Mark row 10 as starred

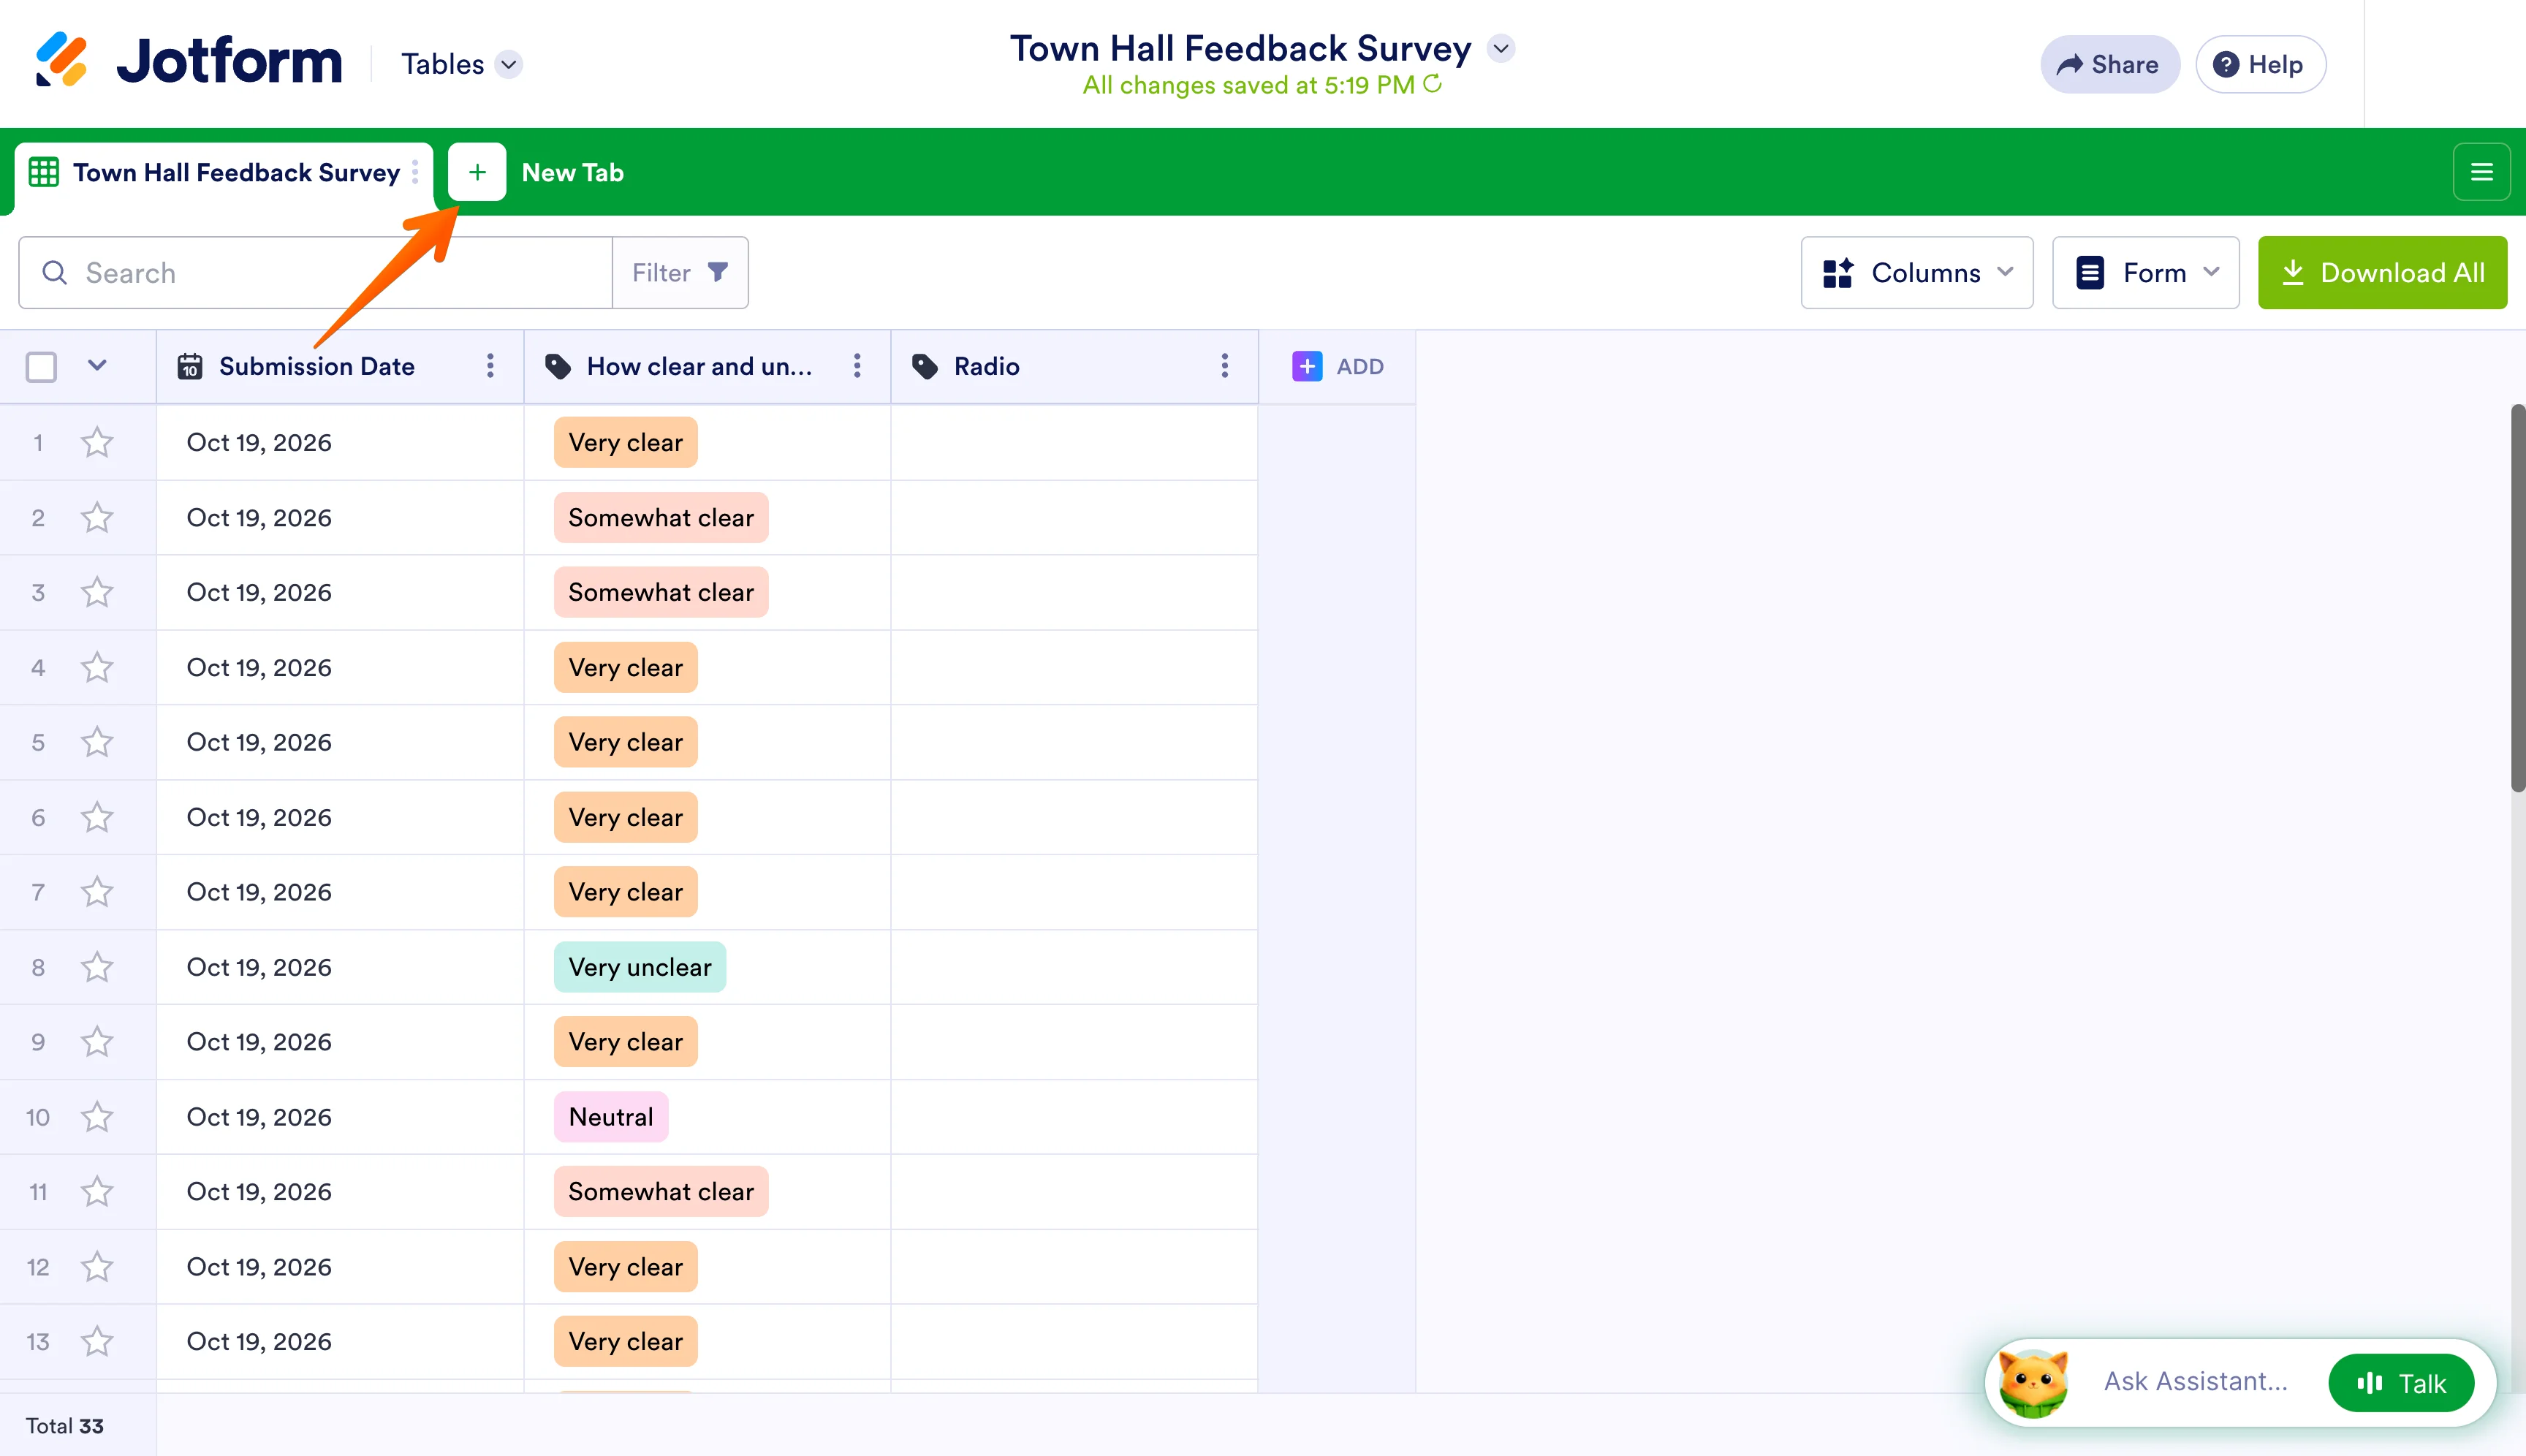click(97, 1117)
